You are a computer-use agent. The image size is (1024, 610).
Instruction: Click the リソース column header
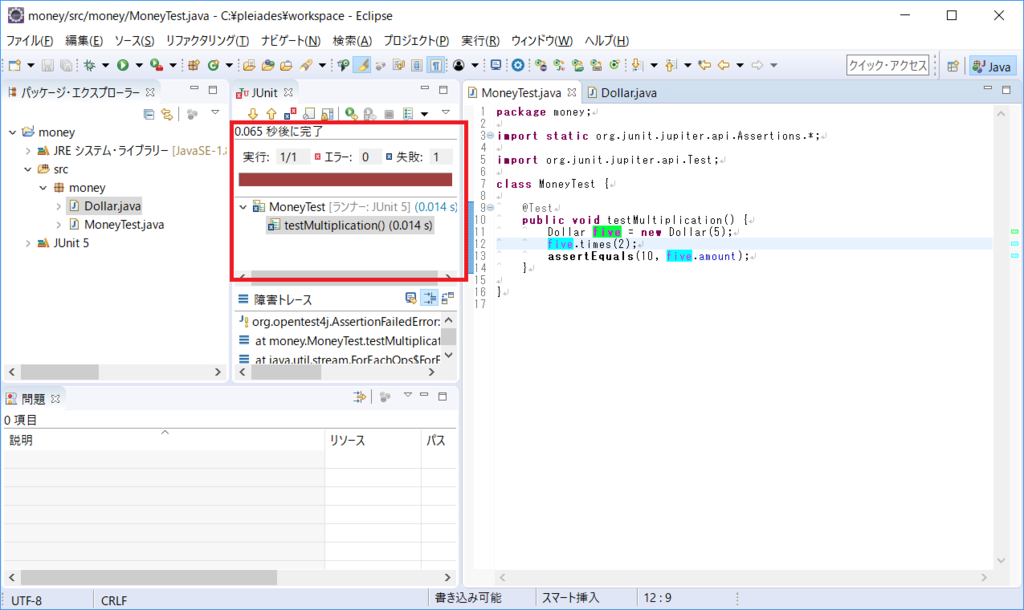click(373, 440)
